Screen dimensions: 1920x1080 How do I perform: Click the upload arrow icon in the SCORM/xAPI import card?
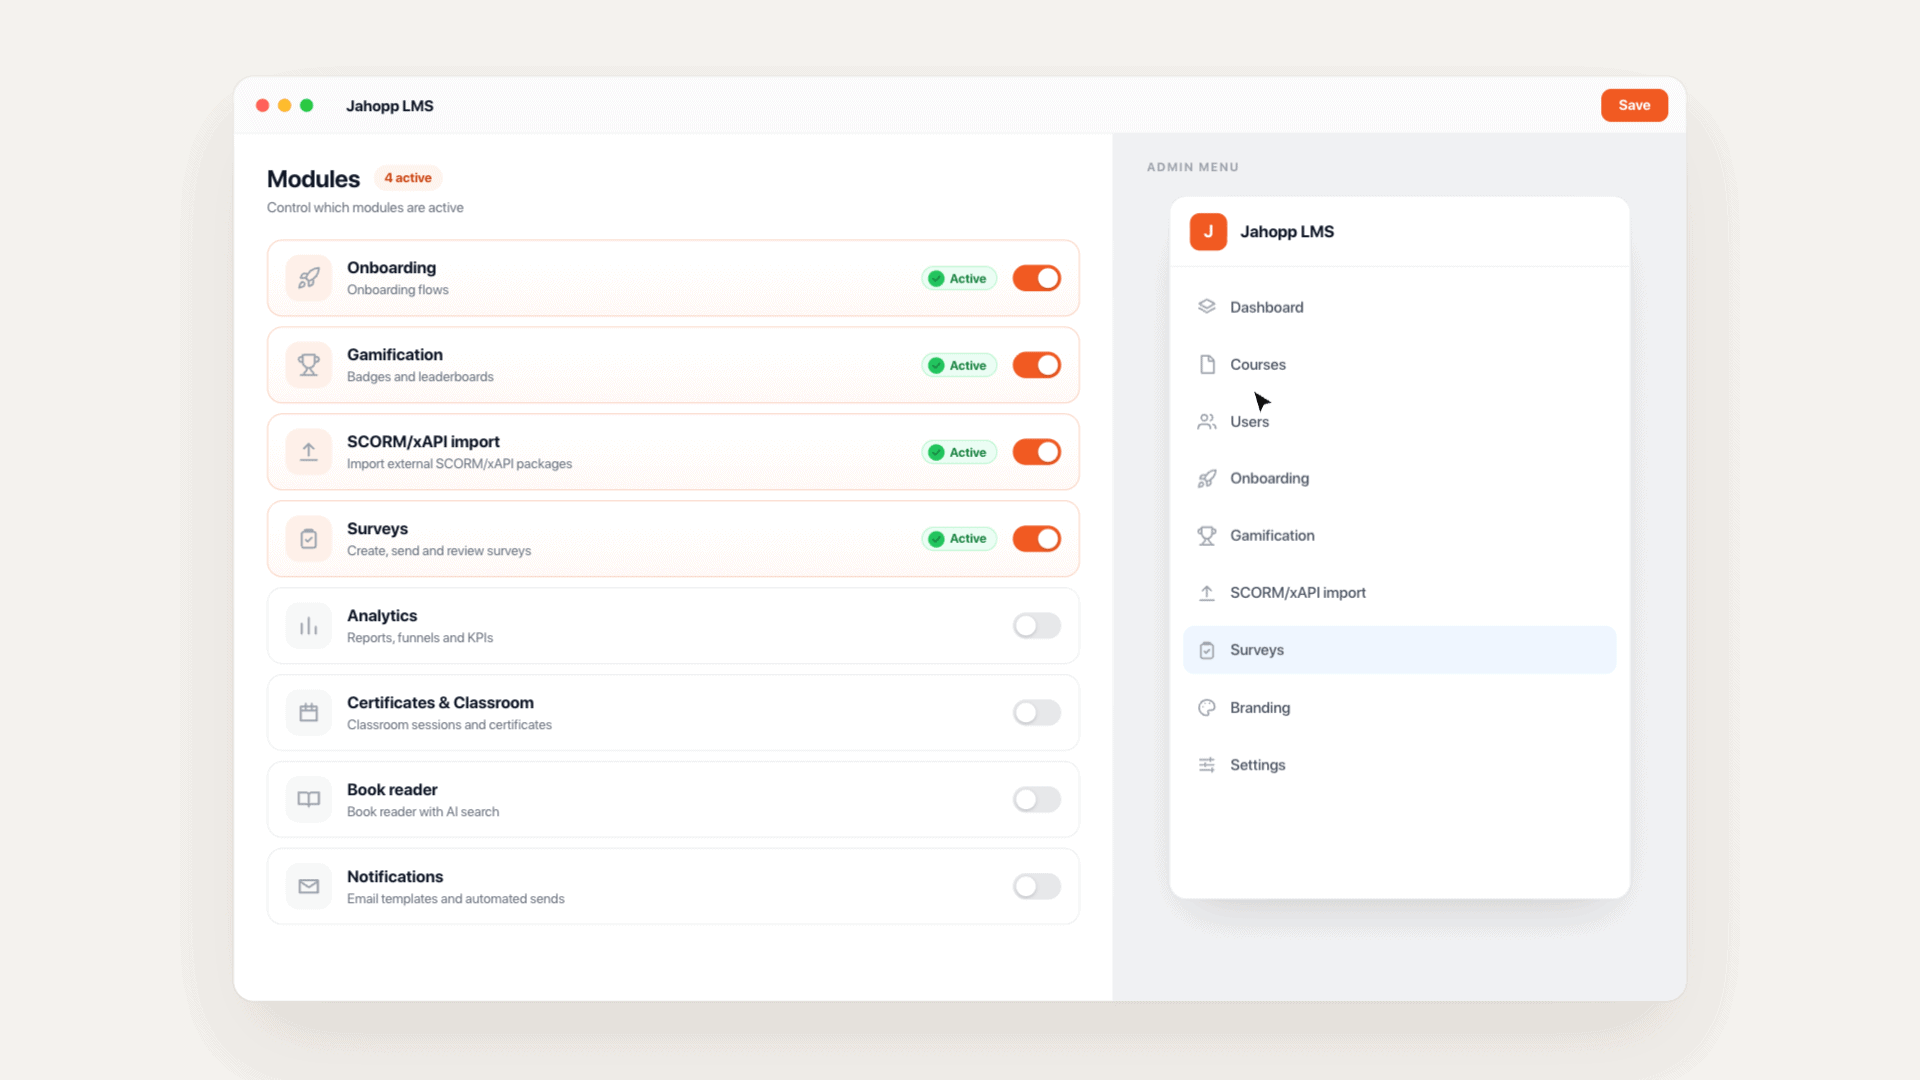pos(309,452)
